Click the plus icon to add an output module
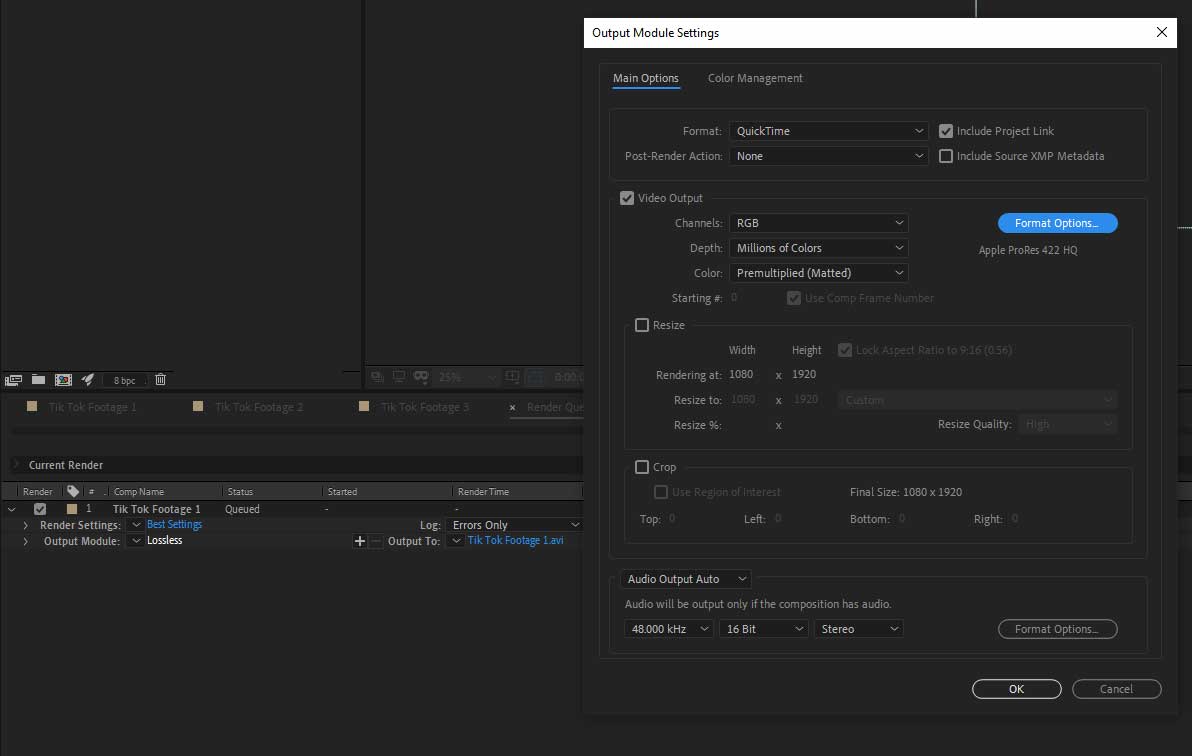This screenshot has height=756, width=1192. (359, 540)
